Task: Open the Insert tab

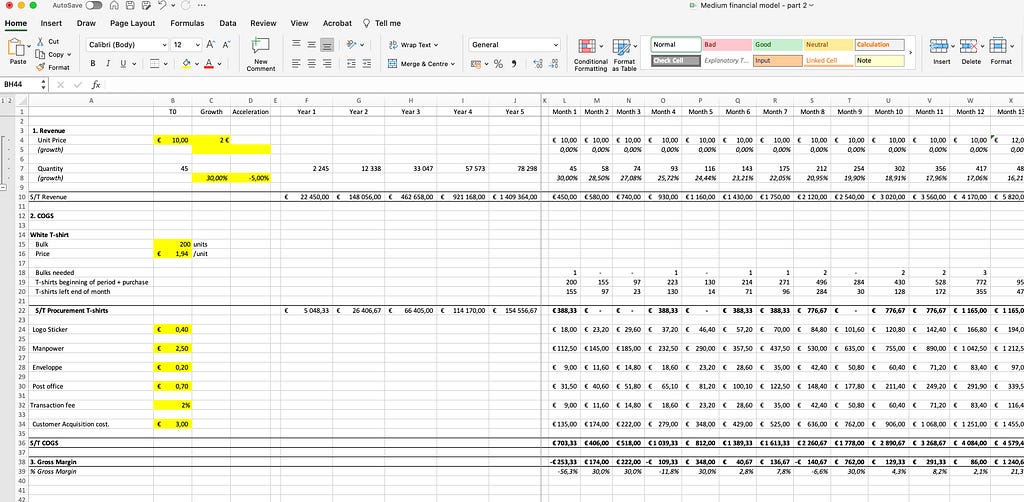Action: 52,23
